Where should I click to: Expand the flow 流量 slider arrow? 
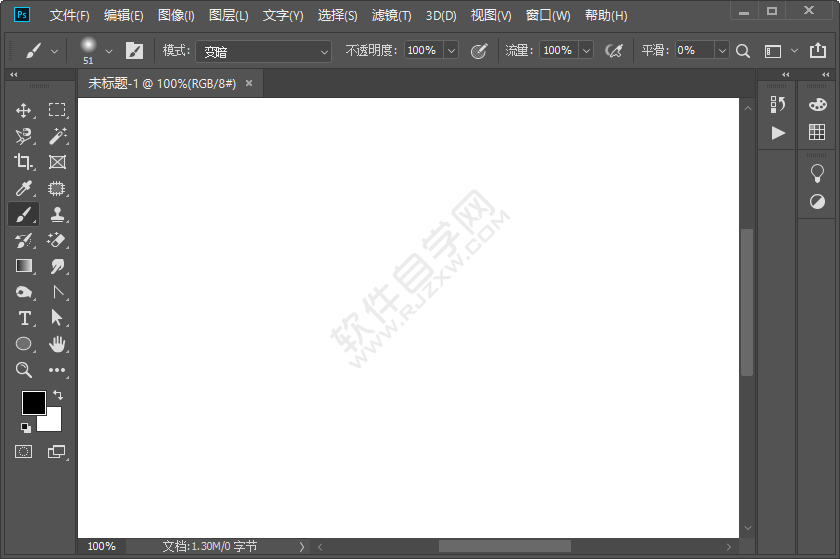pyautogui.click(x=586, y=51)
